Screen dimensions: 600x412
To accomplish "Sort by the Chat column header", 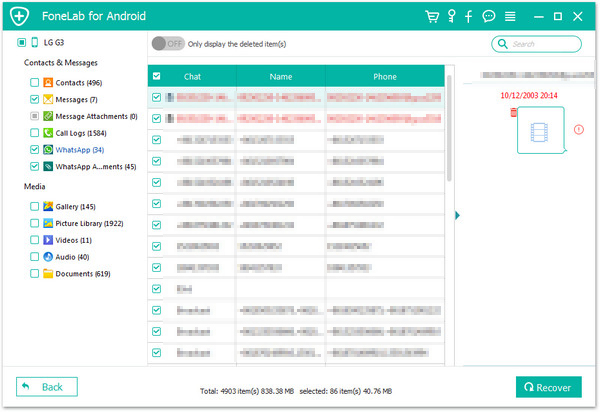I will (192, 77).
